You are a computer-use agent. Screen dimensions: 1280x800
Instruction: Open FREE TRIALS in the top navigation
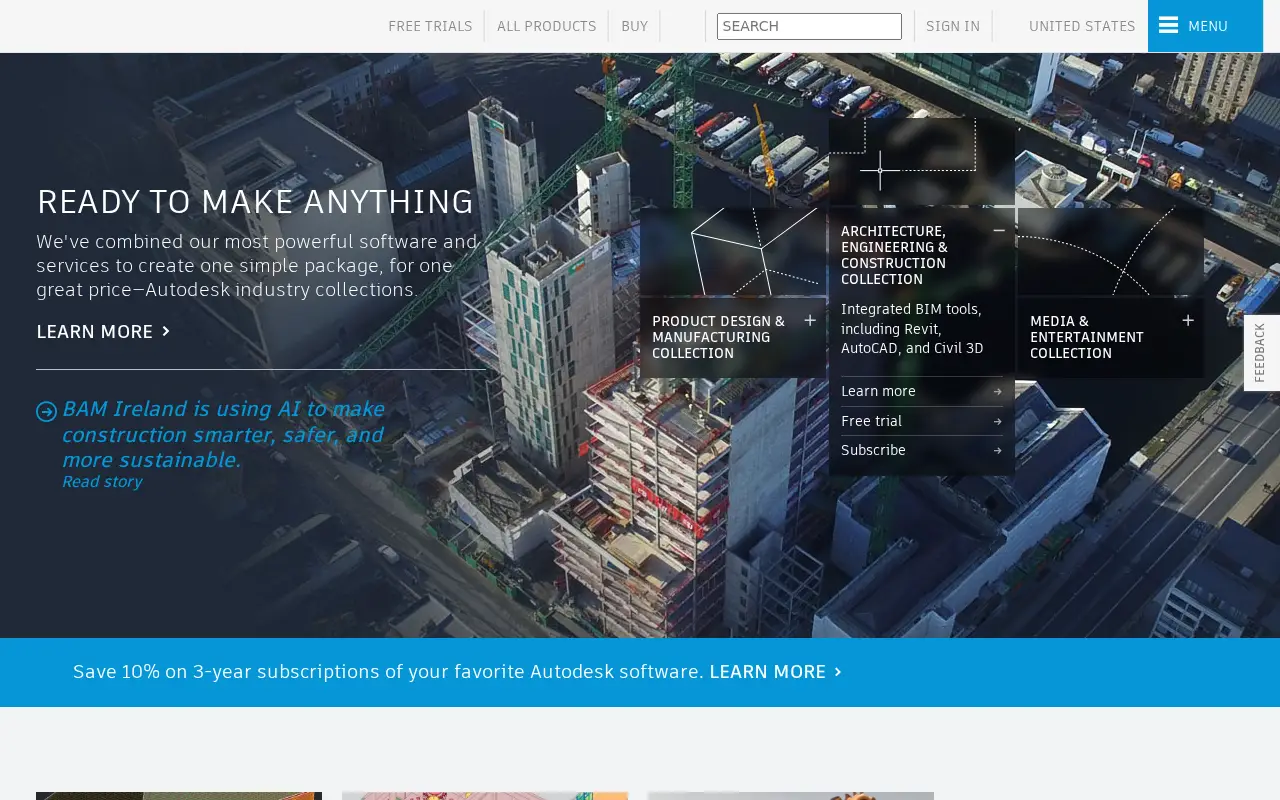(x=430, y=26)
